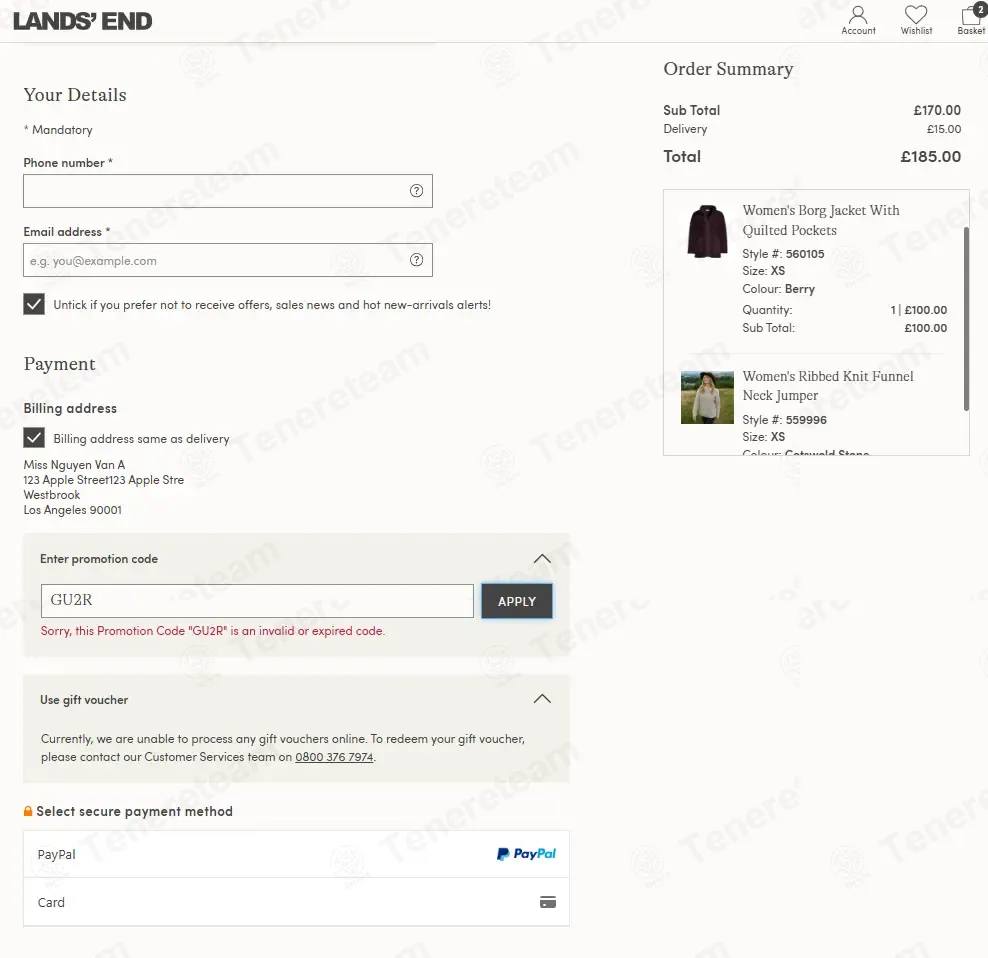Image resolution: width=988 pixels, height=958 pixels.
Task: Select PayPal as payment method
Action: (x=296, y=854)
